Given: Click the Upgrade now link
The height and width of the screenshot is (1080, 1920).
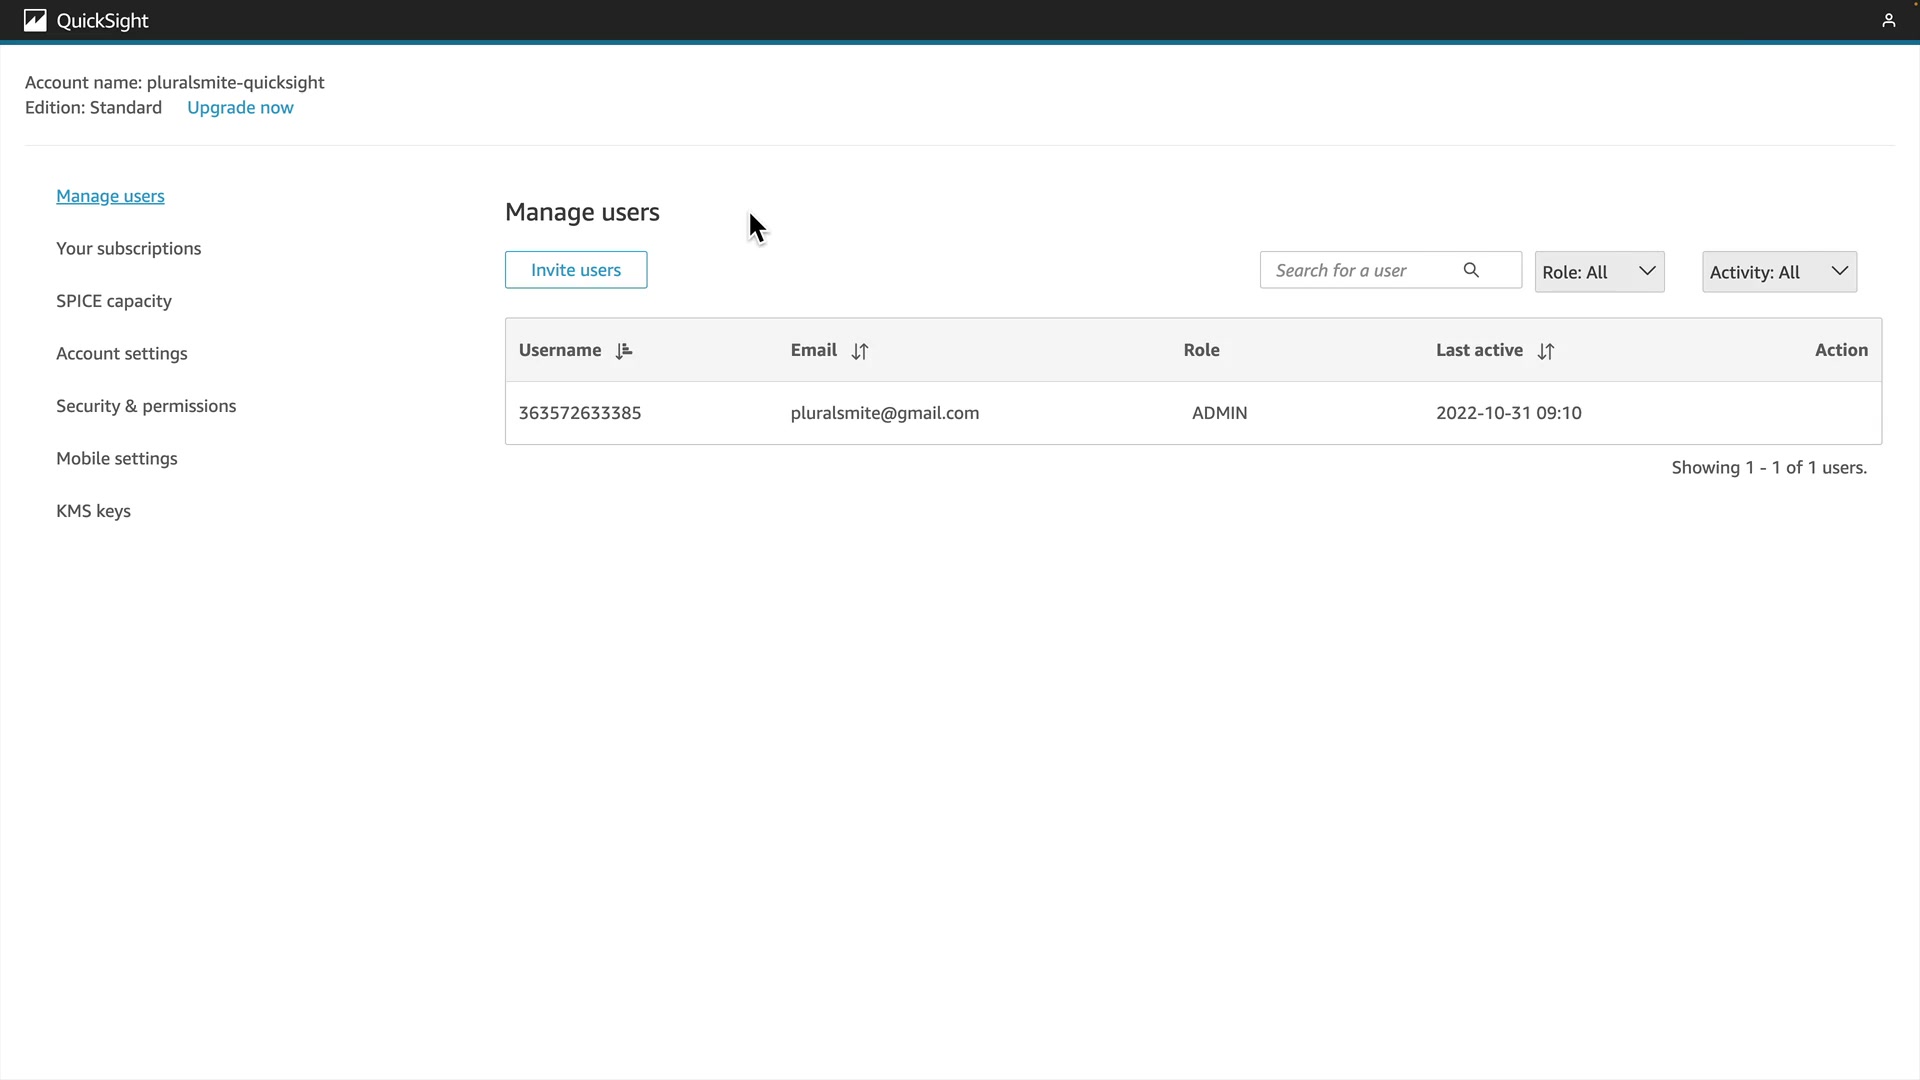Looking at the screenshot, I should 240,108.
